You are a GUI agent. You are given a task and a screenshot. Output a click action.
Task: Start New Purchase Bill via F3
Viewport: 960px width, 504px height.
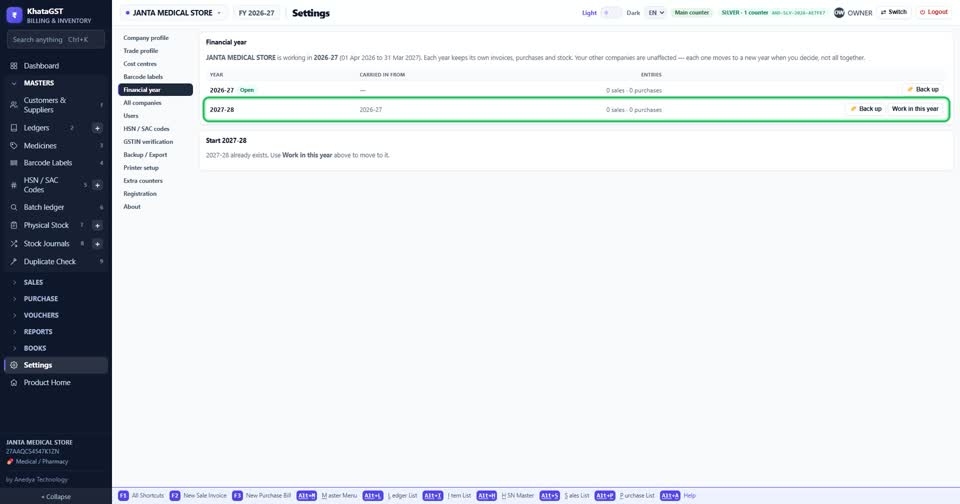pos(261,495)
